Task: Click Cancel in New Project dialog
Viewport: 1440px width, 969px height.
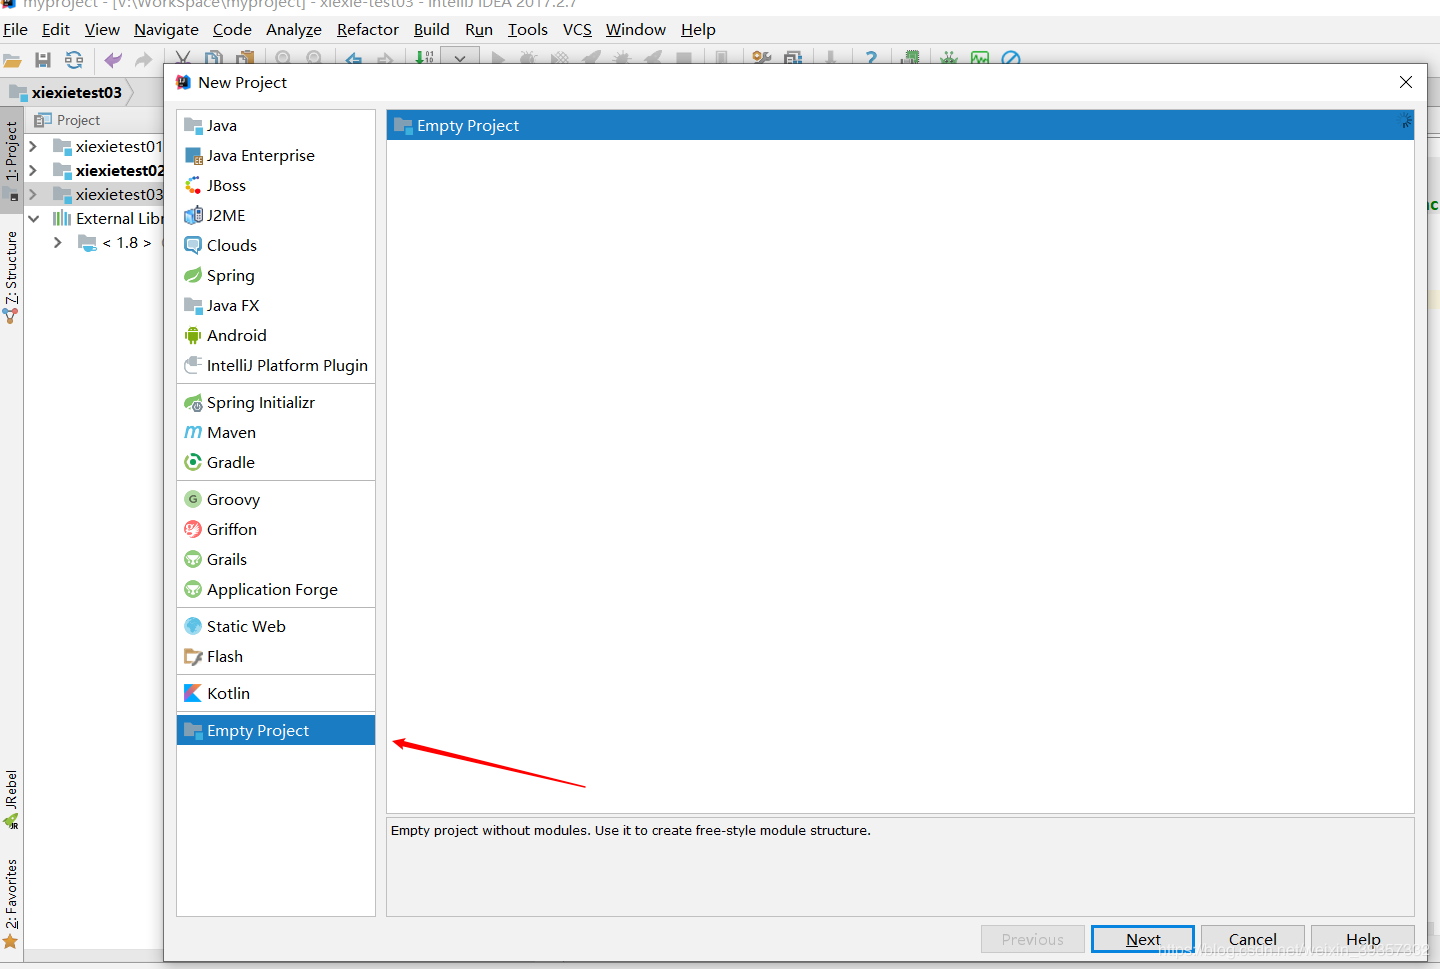Action: tap(1252, 939)
